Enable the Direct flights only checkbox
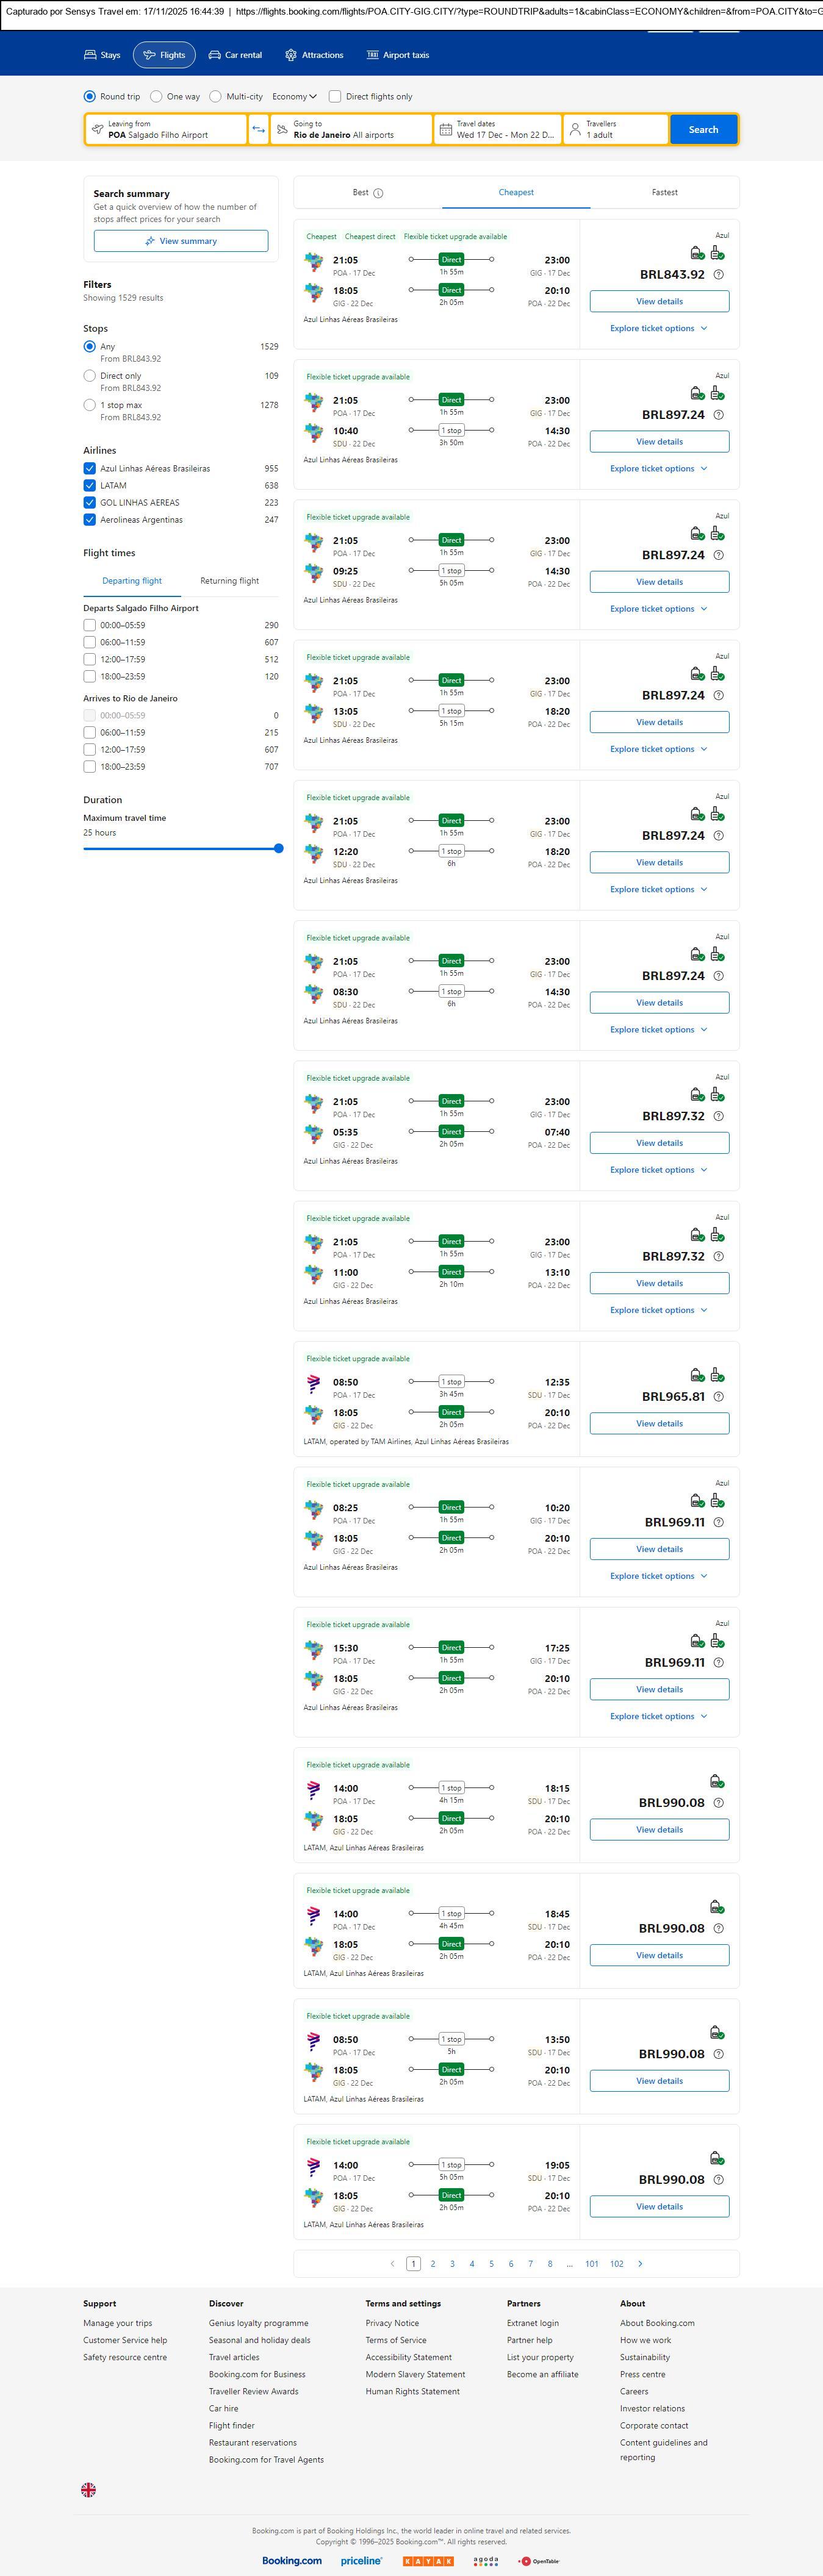Viewport: 823px width, 2576px height. pos(335,97)
